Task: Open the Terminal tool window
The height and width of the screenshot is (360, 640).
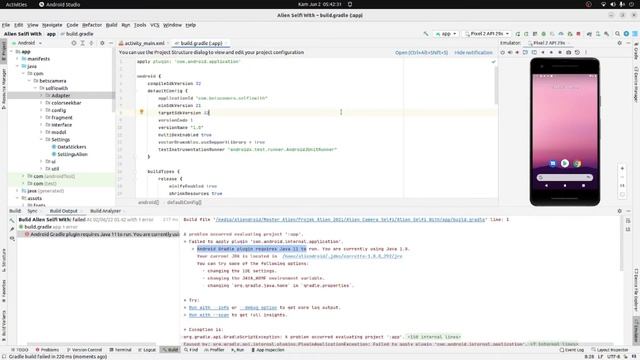Action: [120, 350]
